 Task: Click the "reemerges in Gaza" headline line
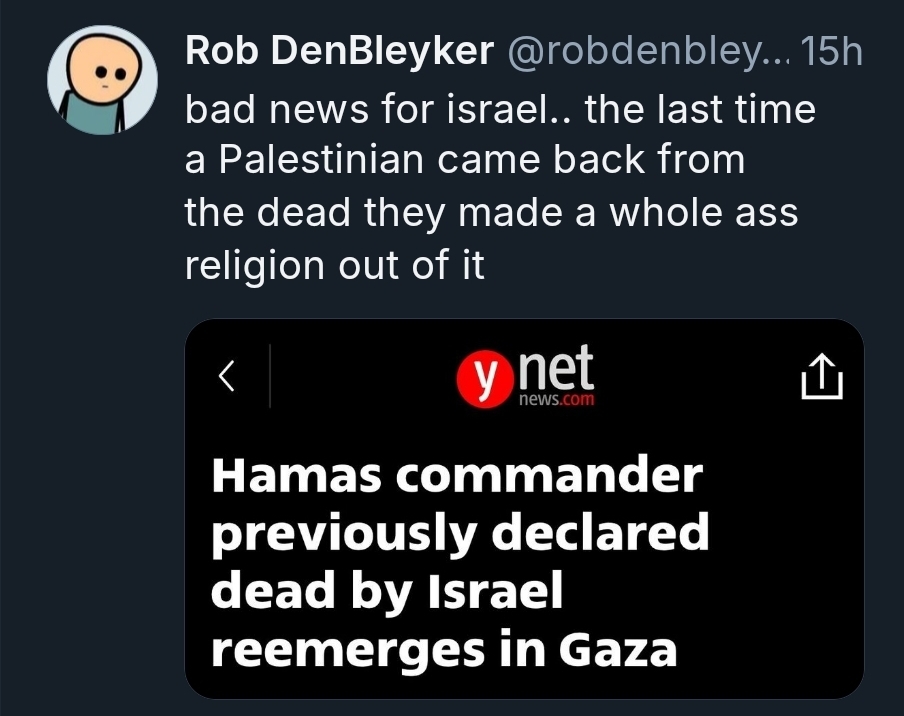pyautogui.click(x=444, y=651)
